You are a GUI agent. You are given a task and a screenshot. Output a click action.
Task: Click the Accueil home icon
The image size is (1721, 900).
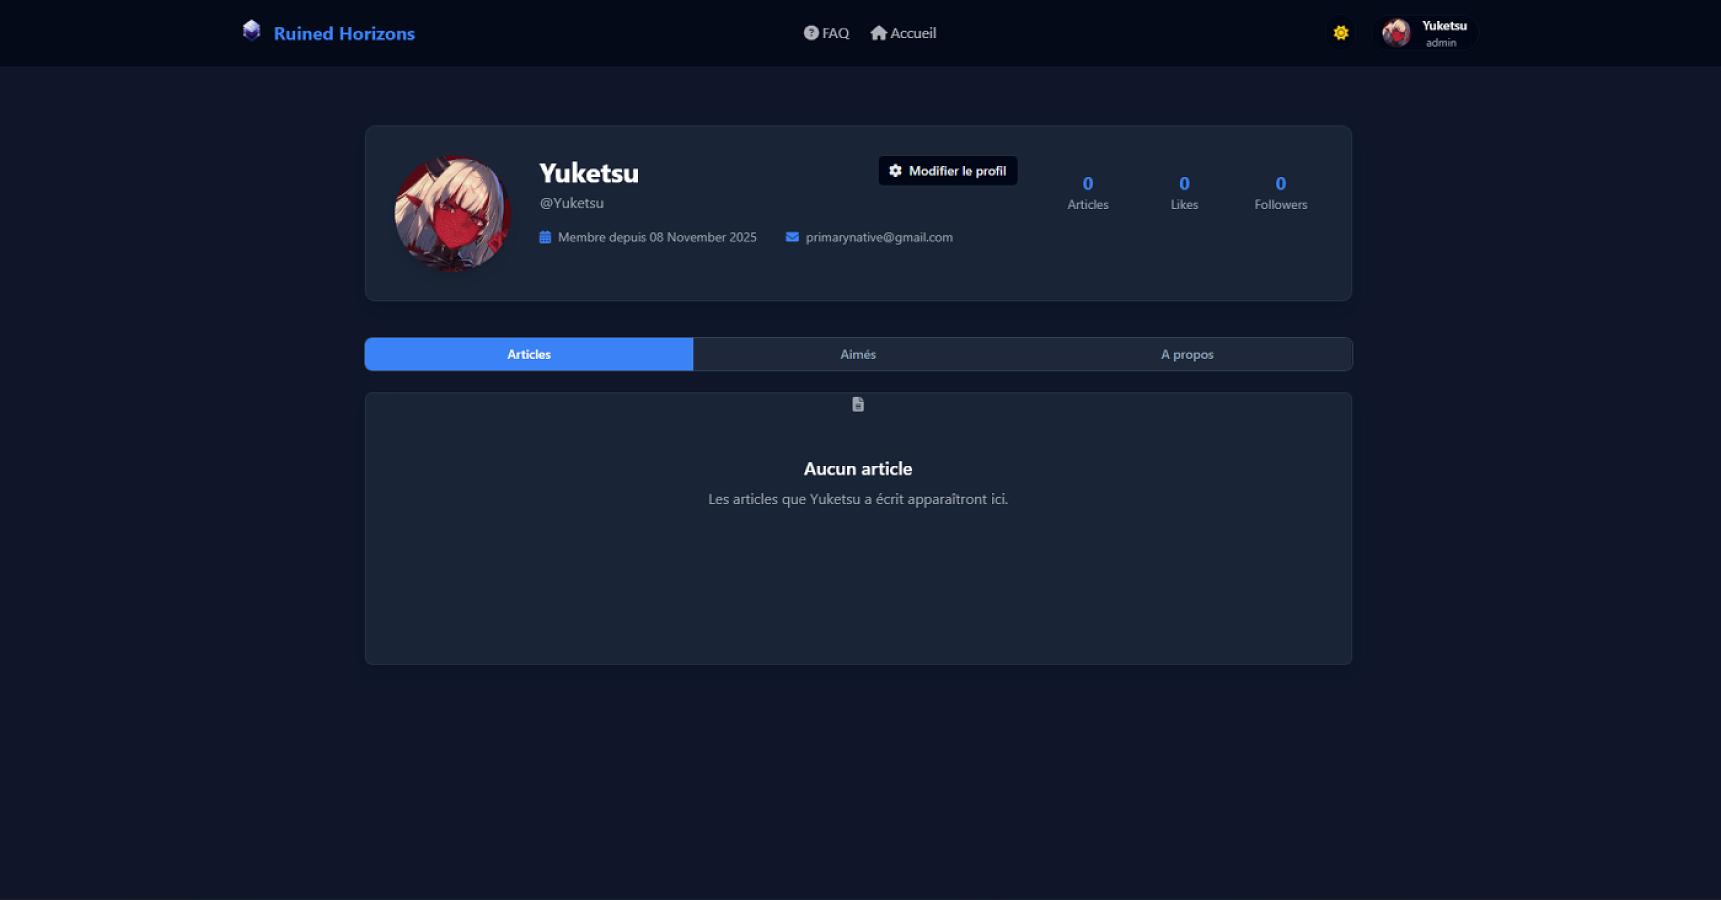878,32
